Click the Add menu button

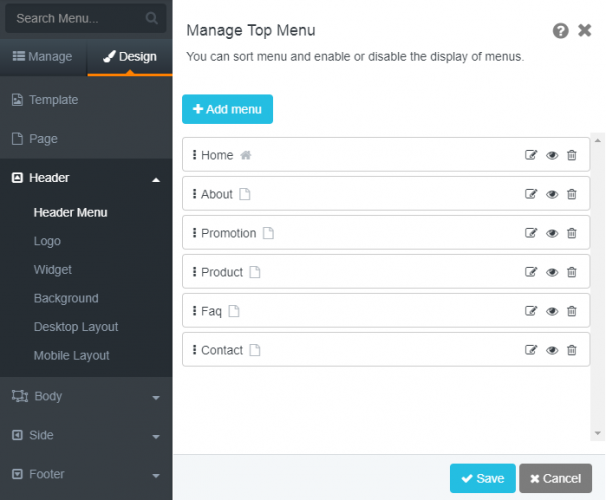[227, 109]
